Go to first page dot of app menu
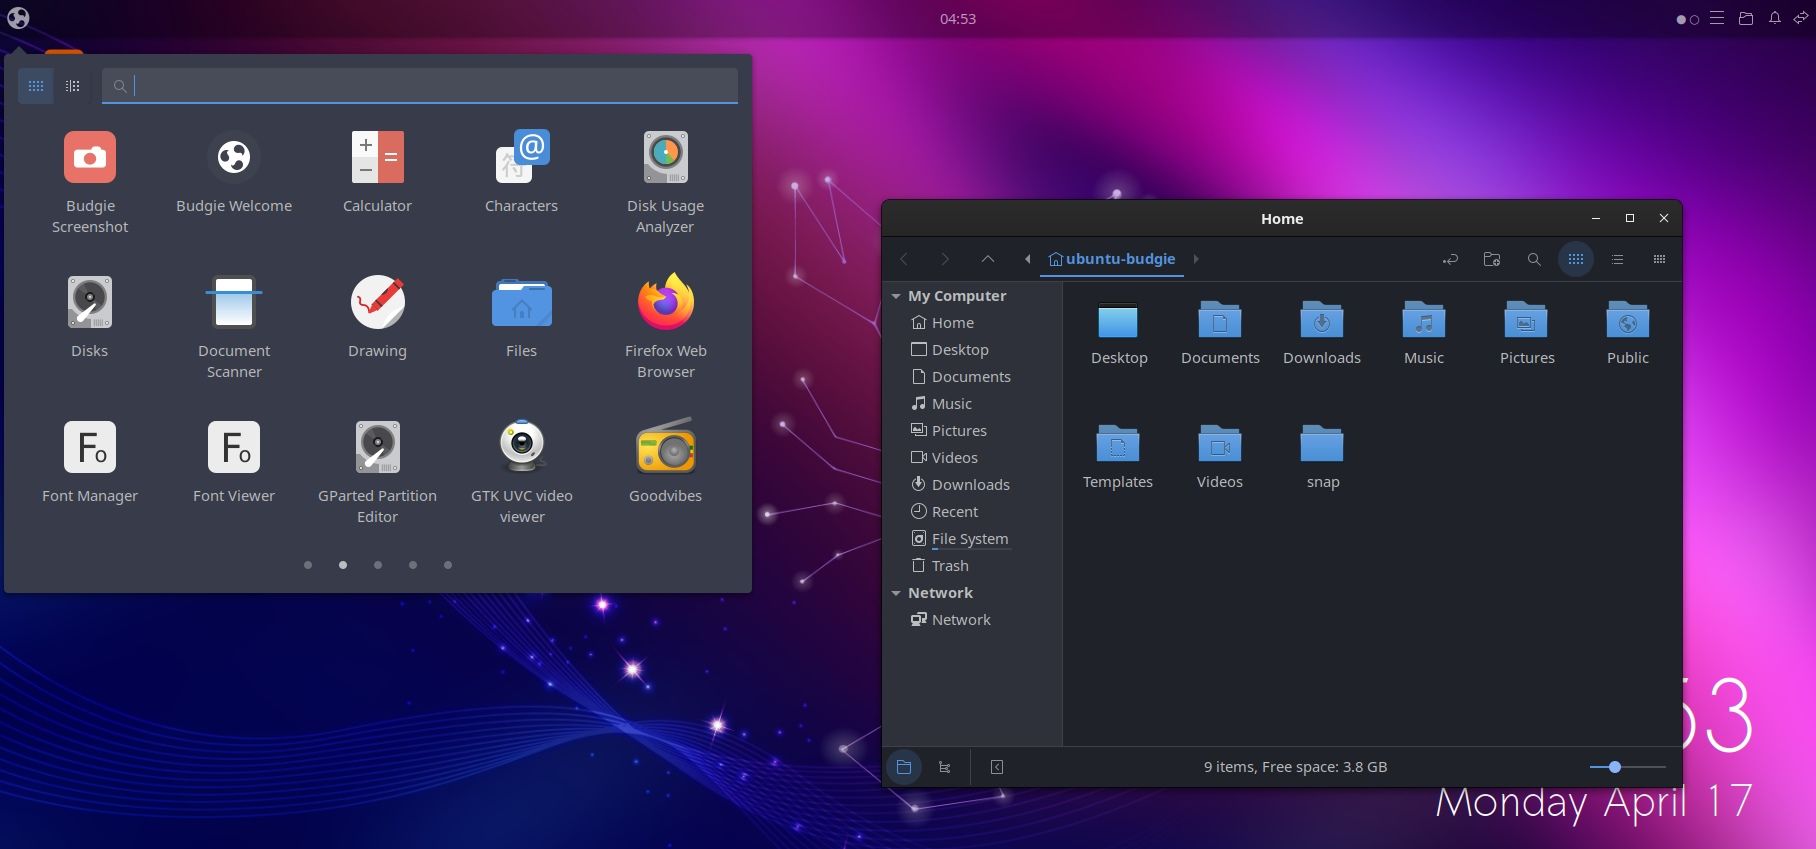The image size is (1816, 849). coord(308,565)
